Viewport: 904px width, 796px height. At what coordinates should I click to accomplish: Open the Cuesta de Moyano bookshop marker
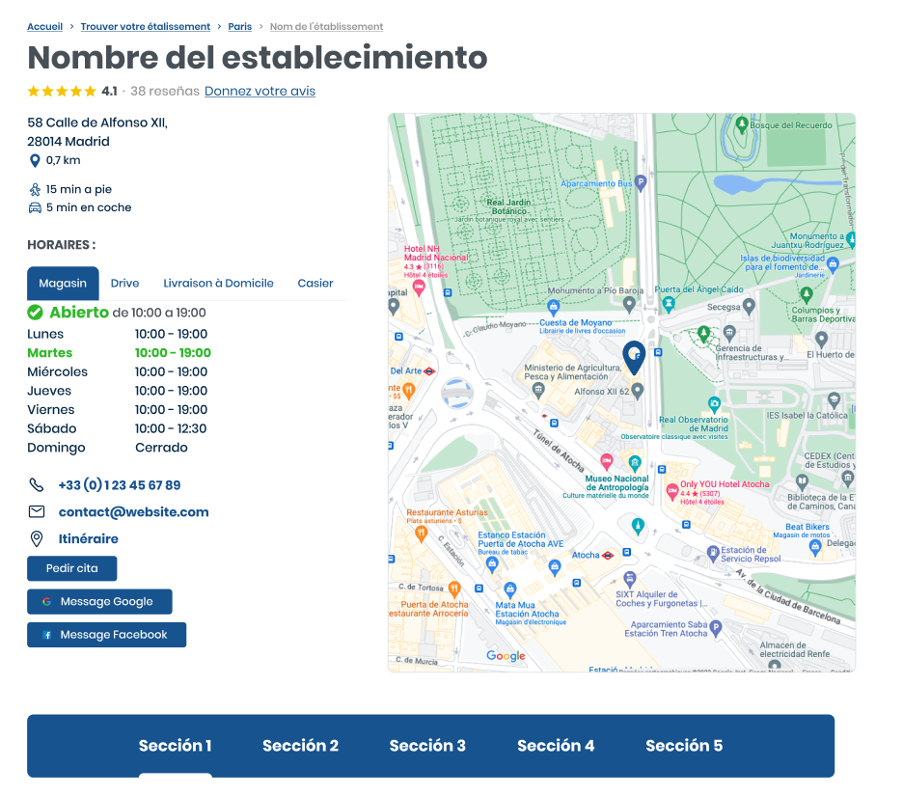[x=553, y=308]
